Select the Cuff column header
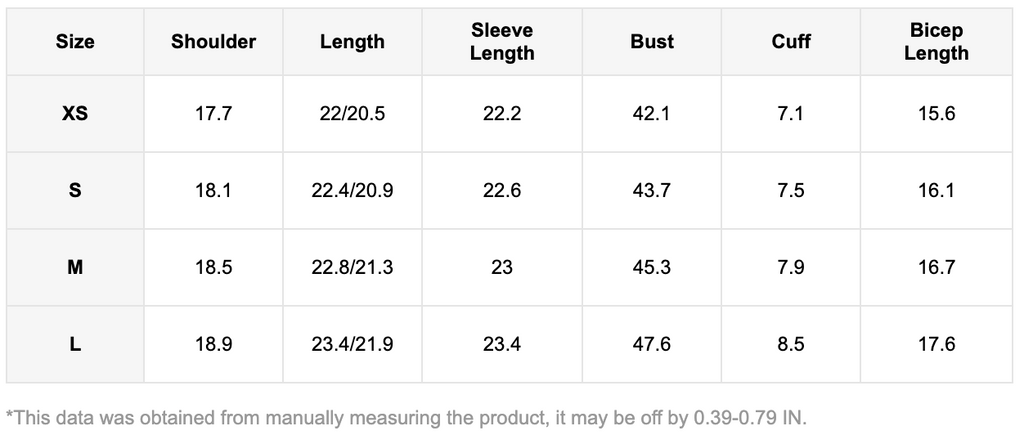1024x435 pixels. click(791, 42)
